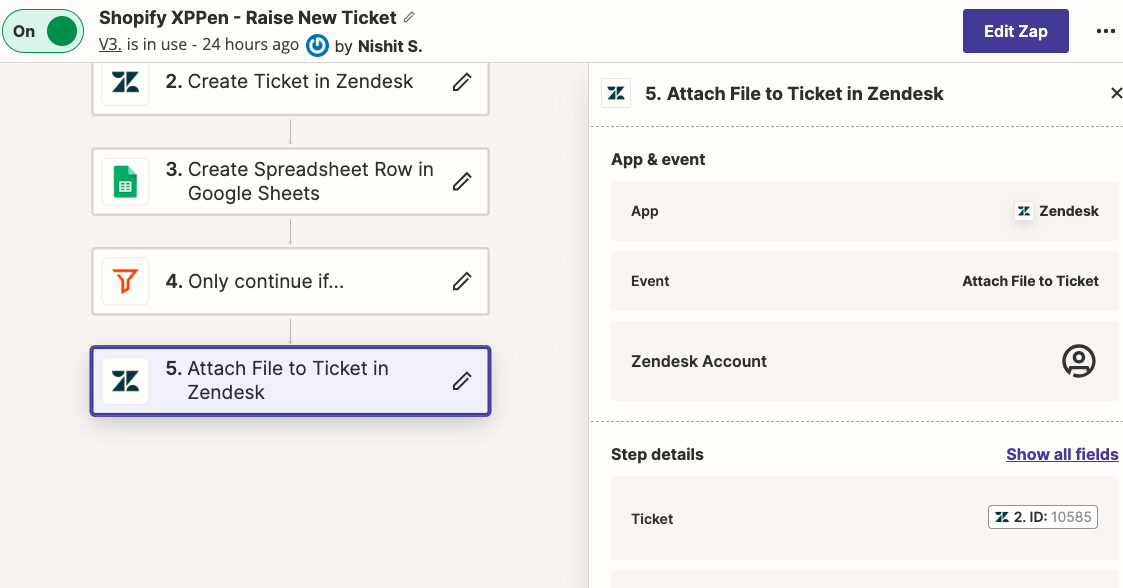
Task: Click the 24 hours ago timestamp
Action: pyautogui.click(x=250, y=44)
